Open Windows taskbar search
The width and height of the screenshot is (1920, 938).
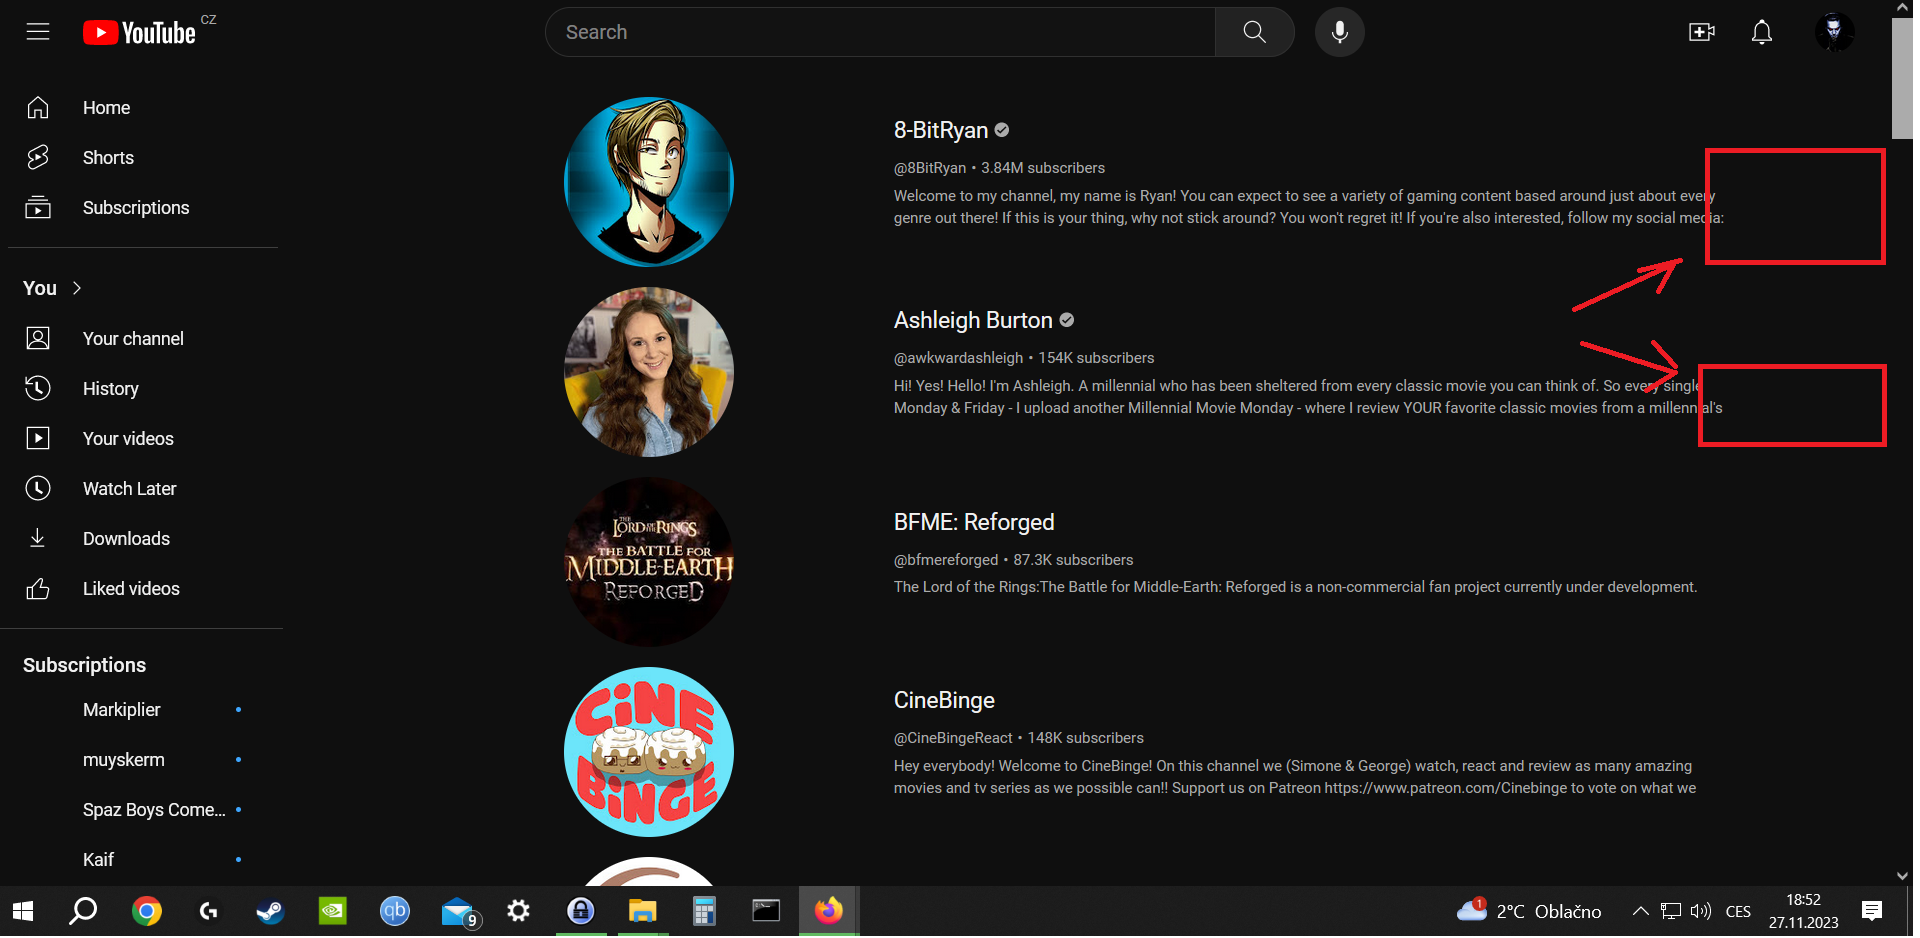coord(83,911)
